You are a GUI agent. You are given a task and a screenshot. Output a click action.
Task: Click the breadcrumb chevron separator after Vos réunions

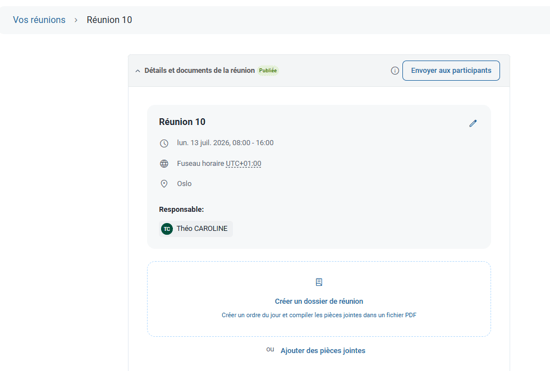tap(76, 20)
